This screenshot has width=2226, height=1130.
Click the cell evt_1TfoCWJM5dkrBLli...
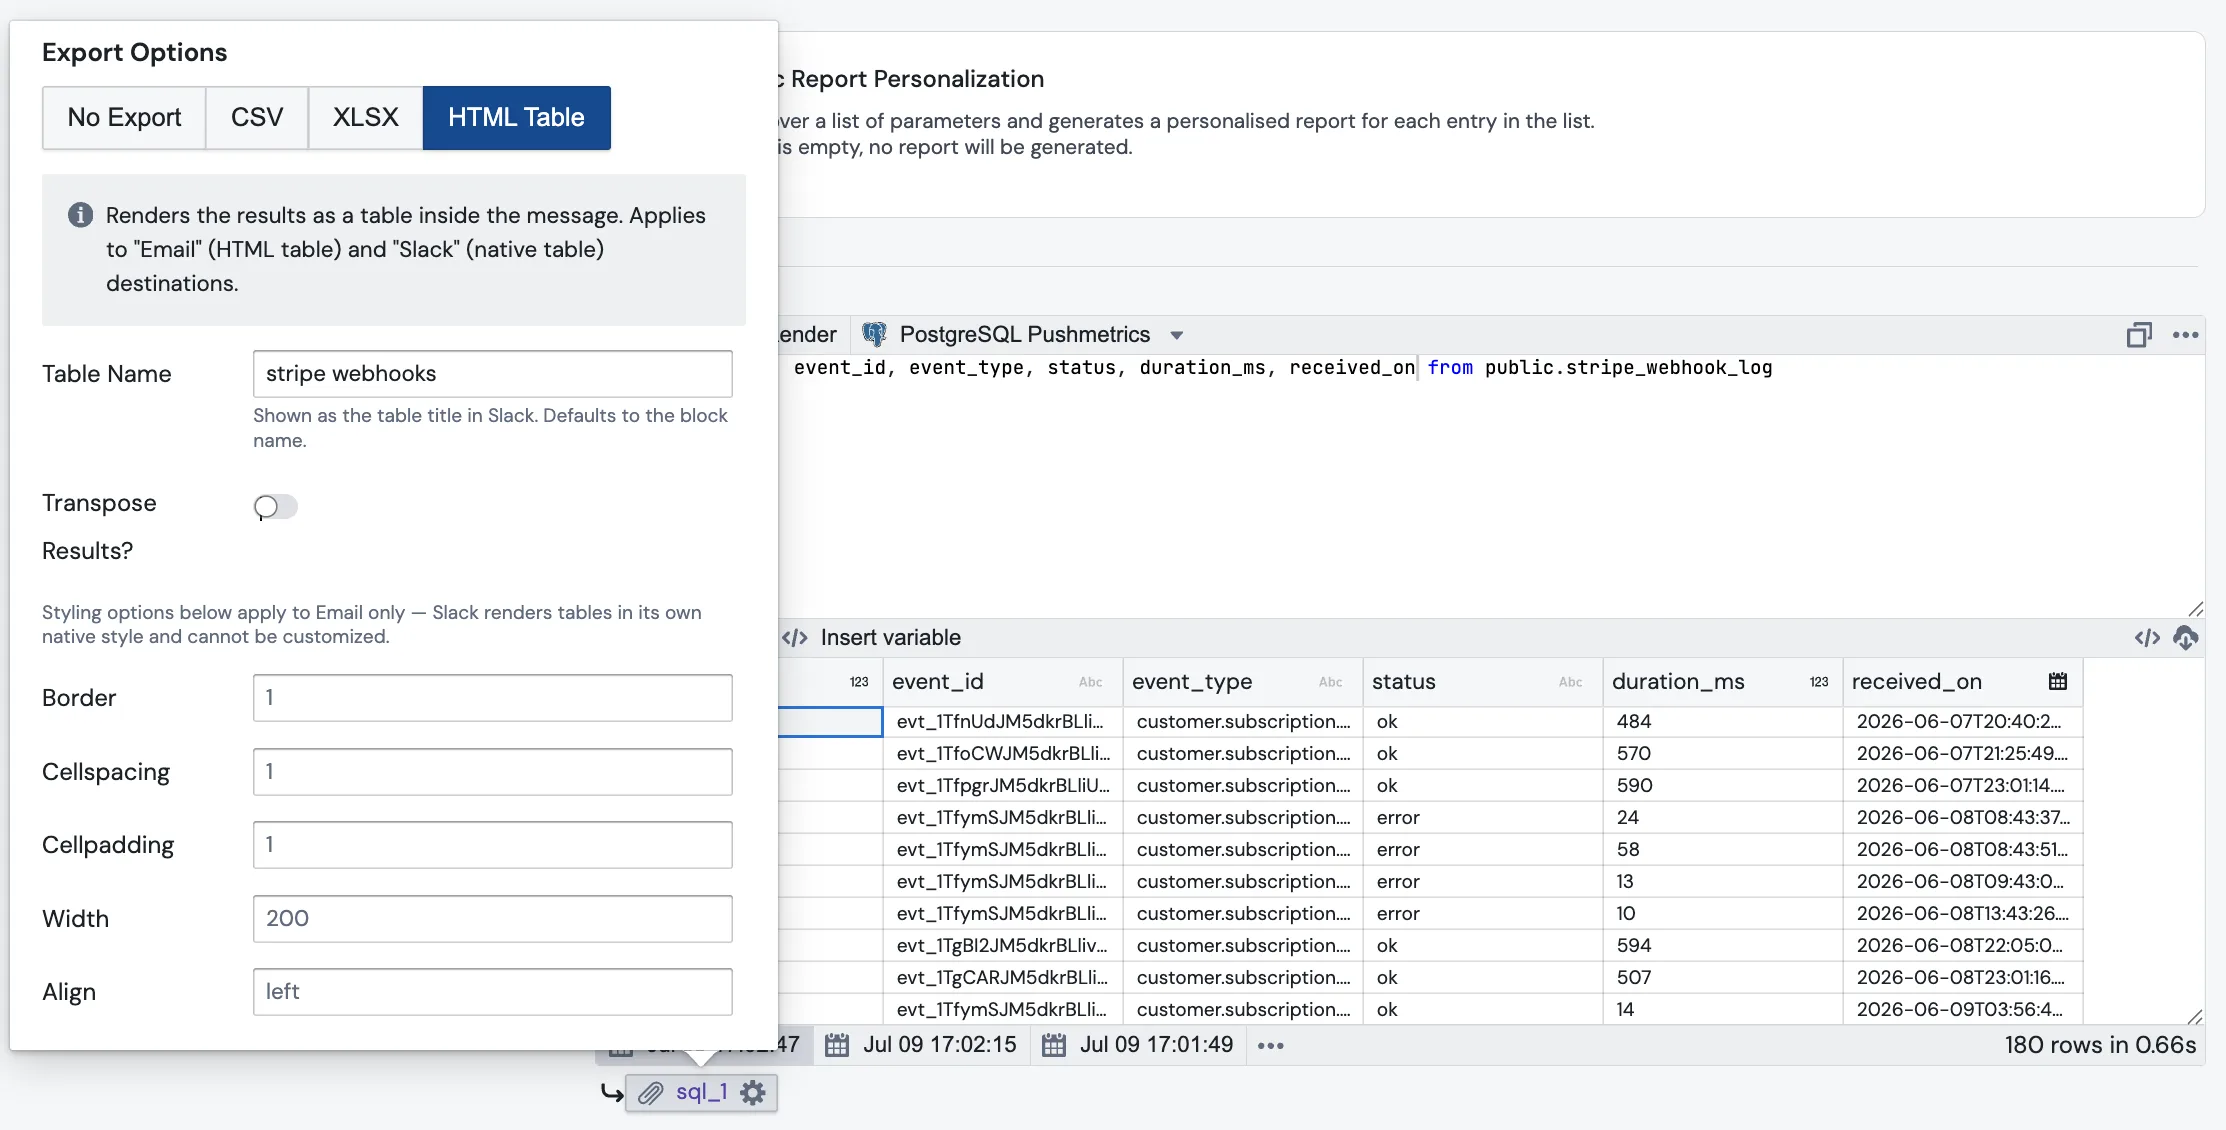pyautogui.click(x=1003, y=754)
